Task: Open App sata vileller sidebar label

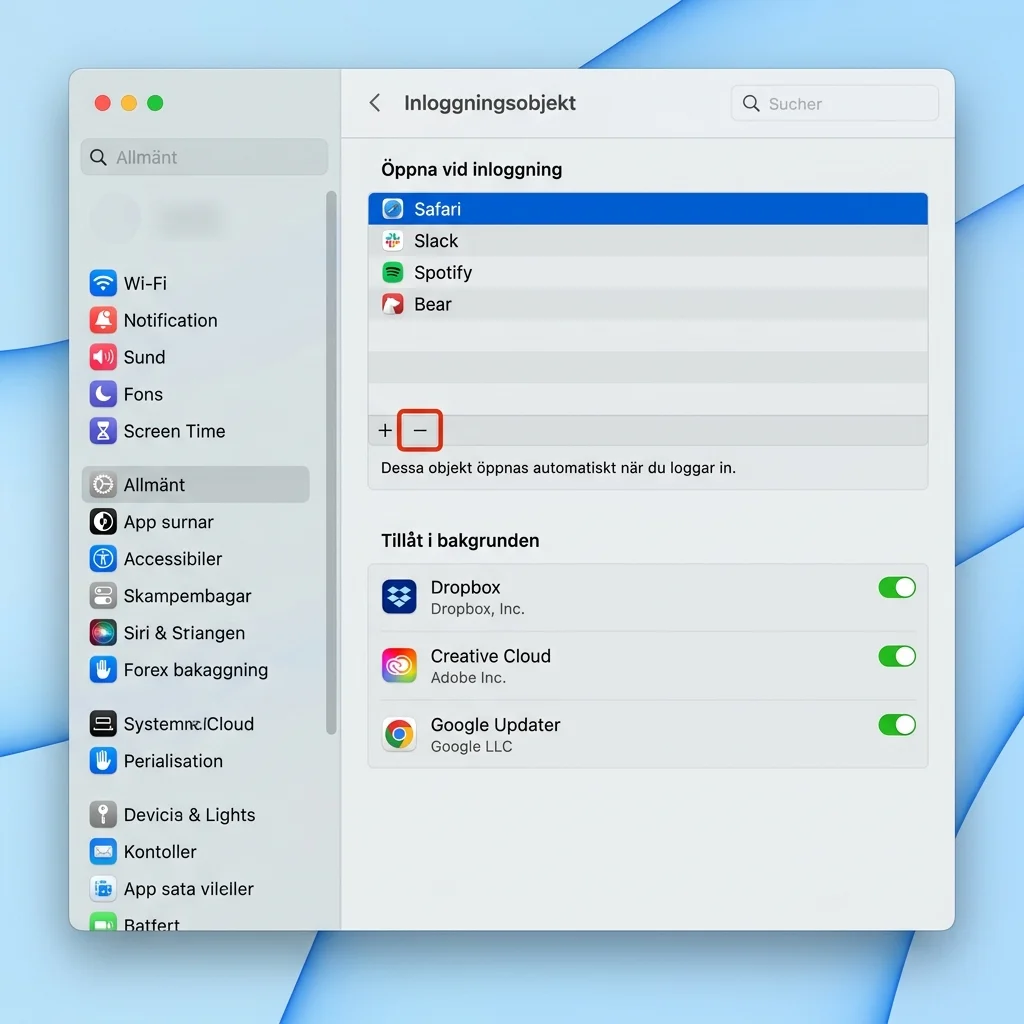Action: 189,889
